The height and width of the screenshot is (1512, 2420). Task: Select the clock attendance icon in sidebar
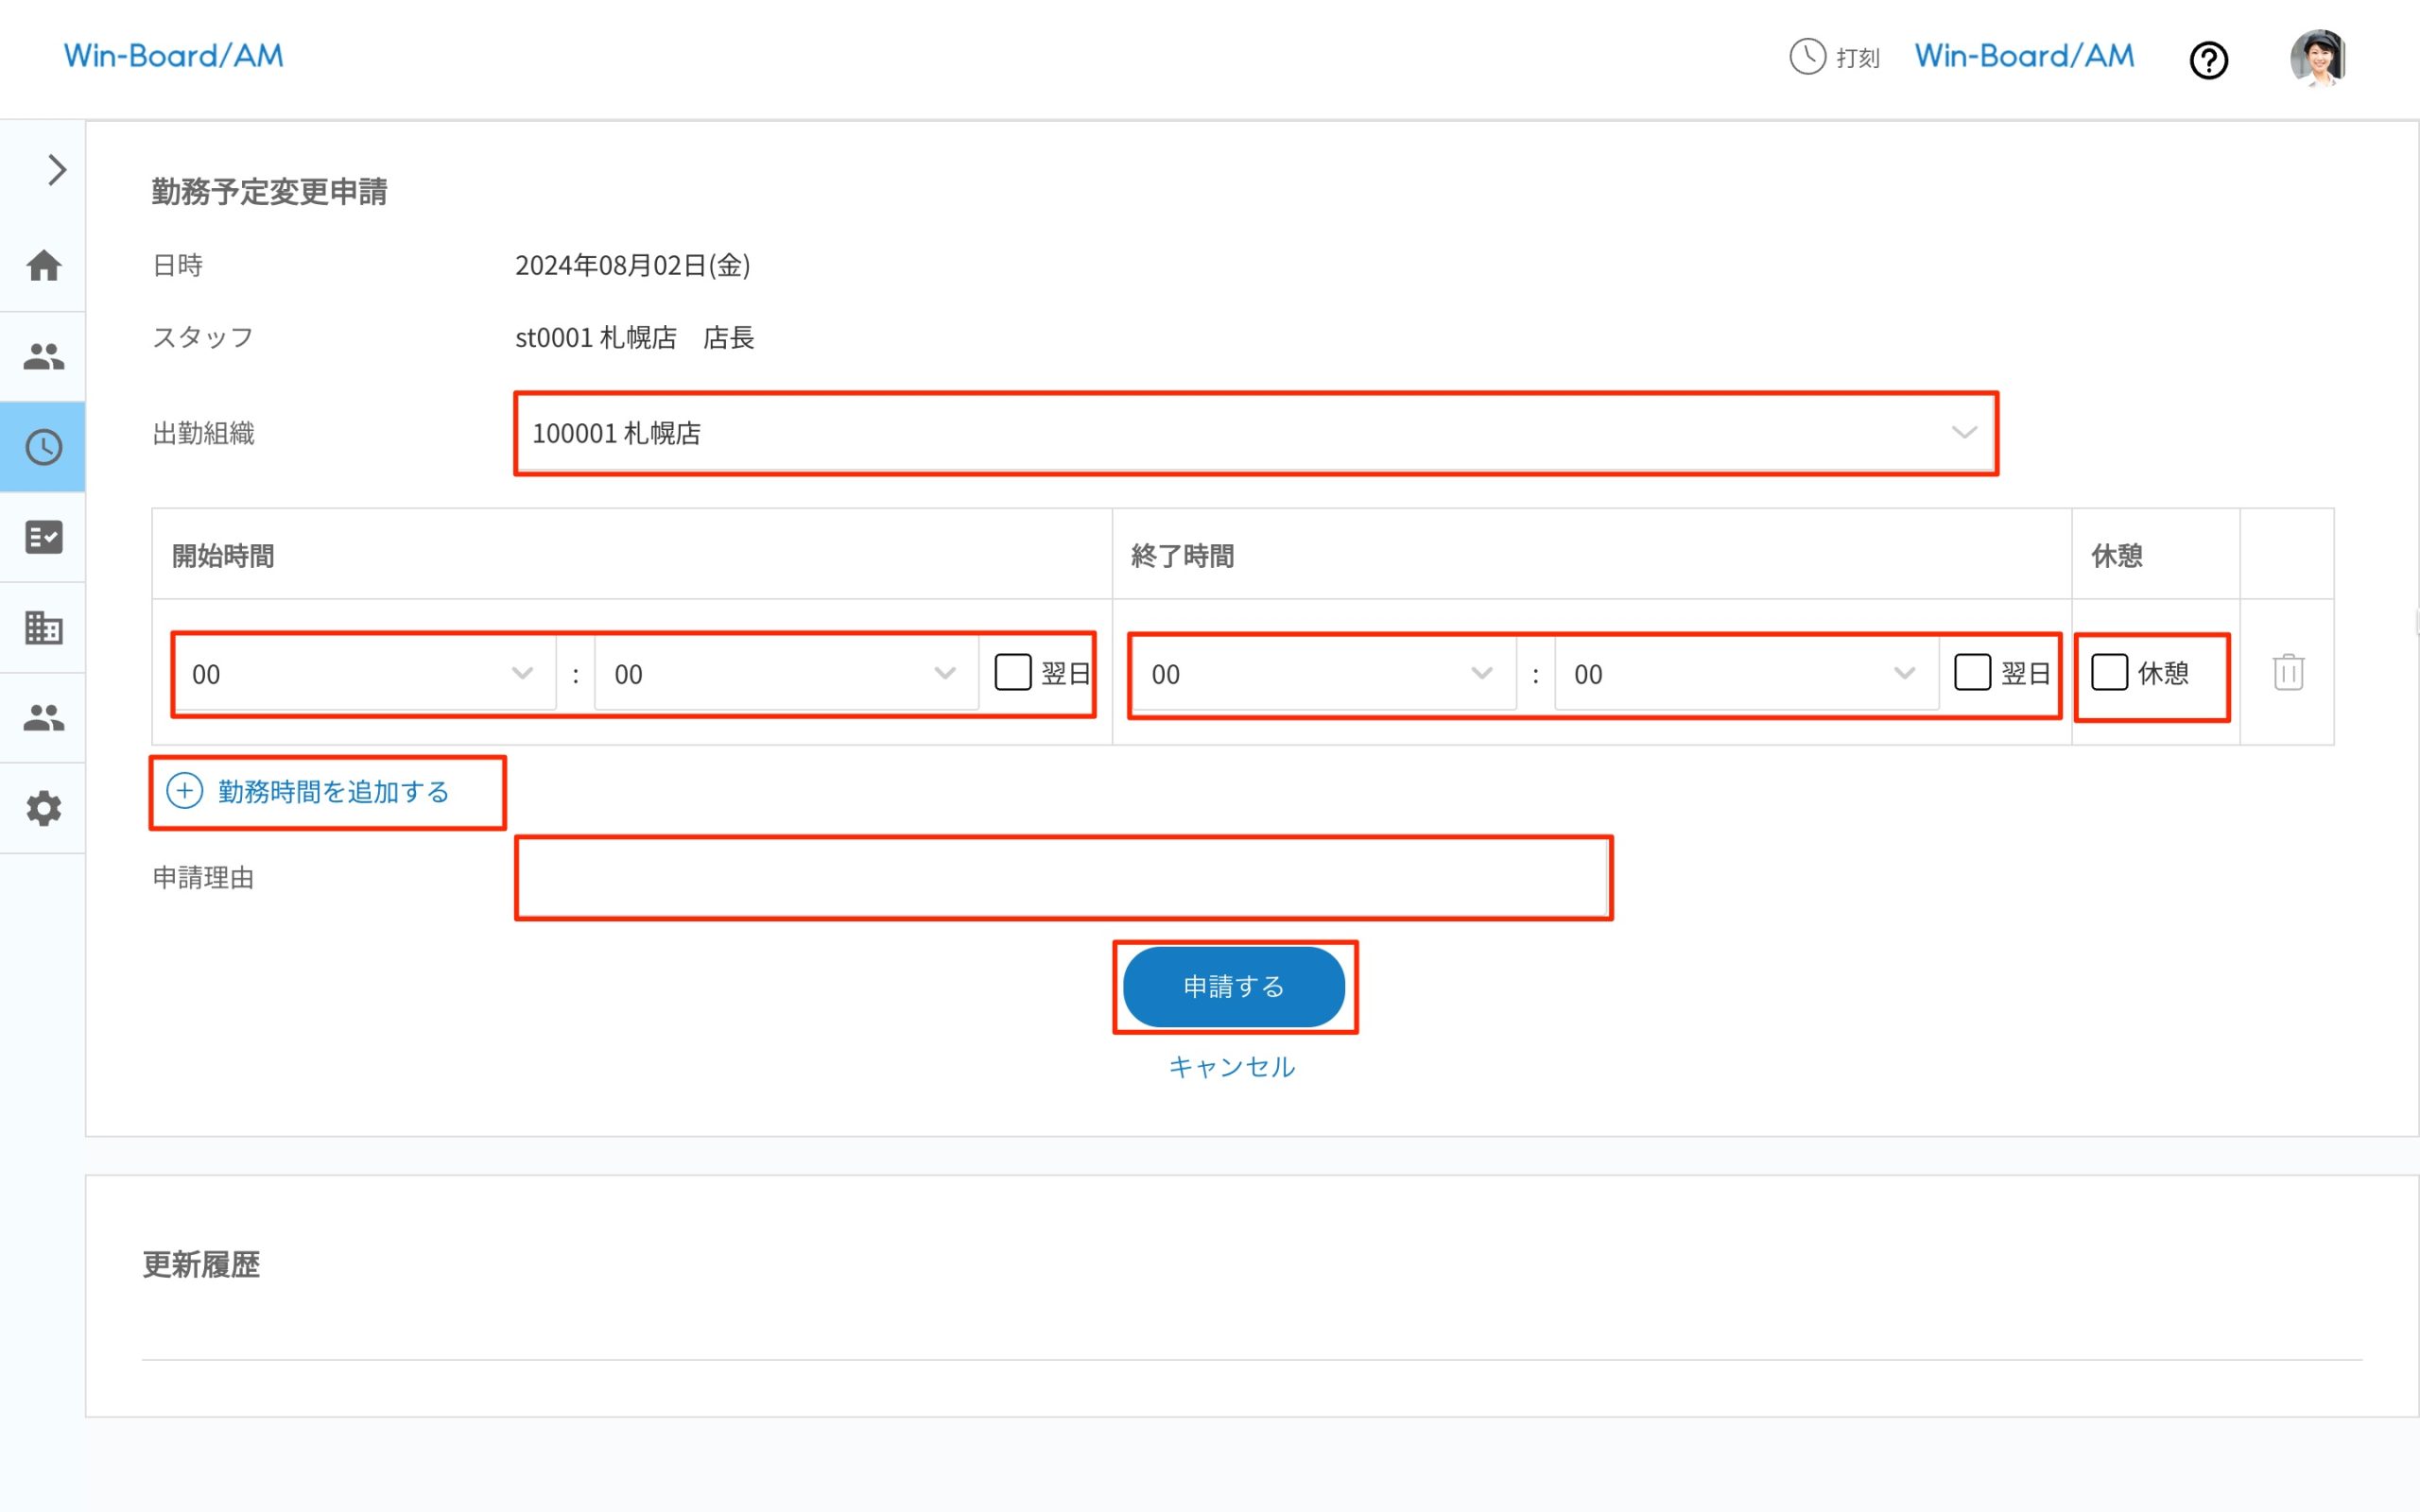(43, 447)
